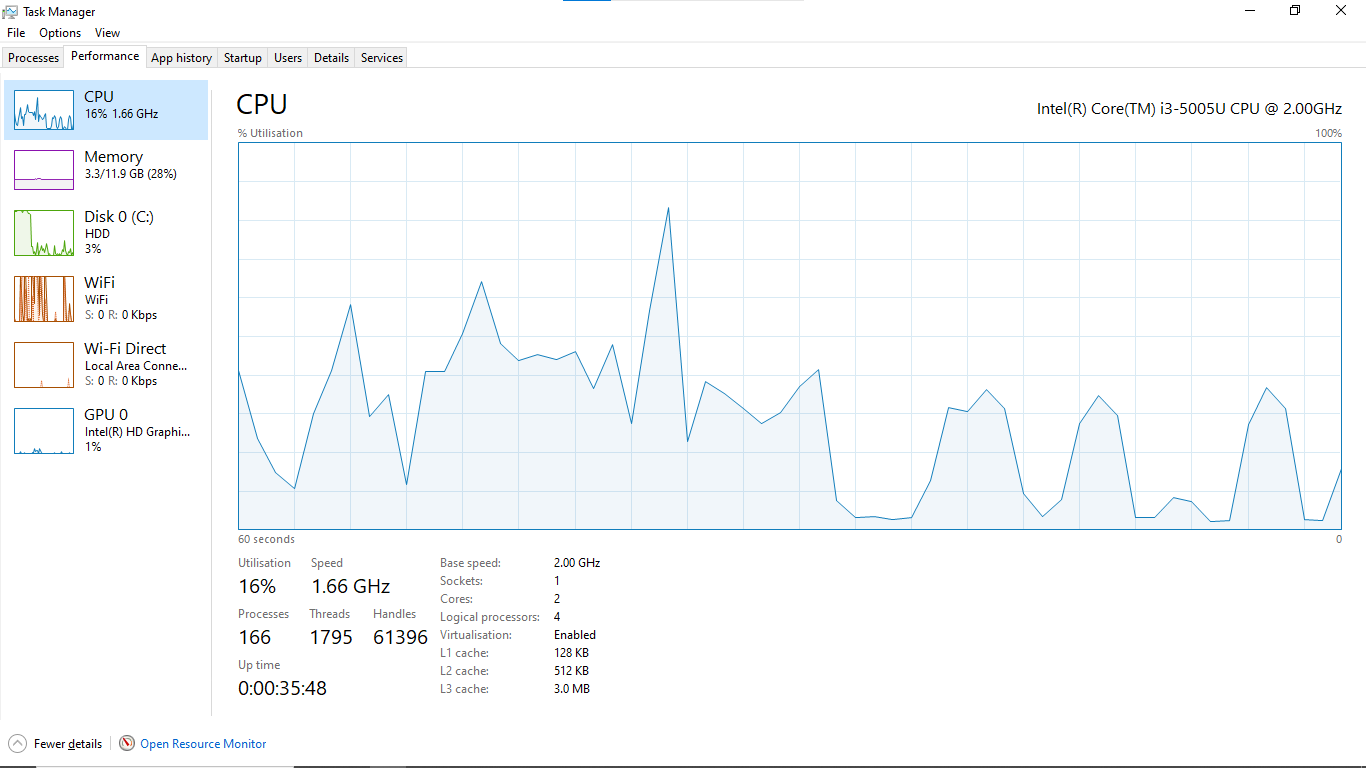Restore down the Task Manager window
Viewport: 1366px width, 768px height.
1295,10
